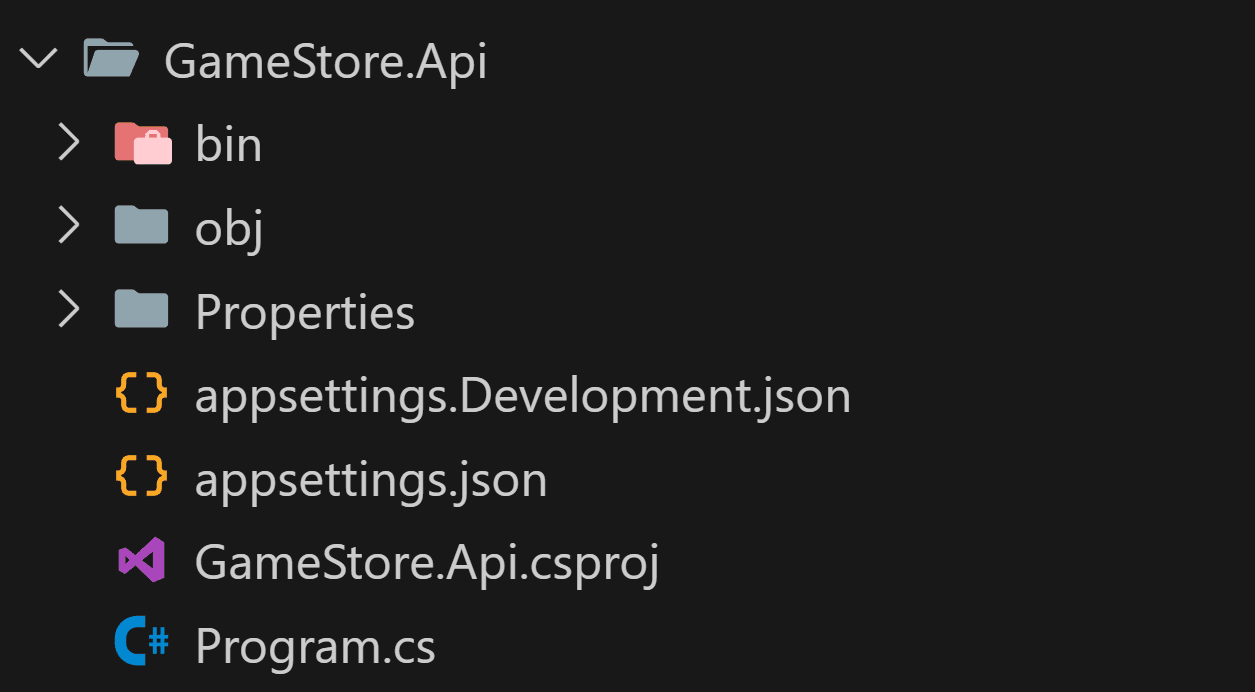The height and width of the screenshot is (692, 1255).
Task: Click the open folder icon beside GameStore.Api
Action: [x=111, y=59]
